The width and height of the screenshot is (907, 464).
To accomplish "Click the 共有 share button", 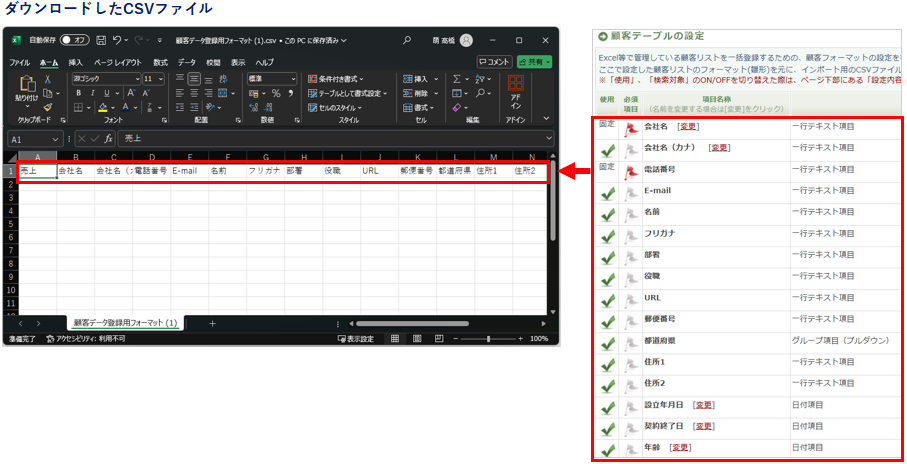I will point(534,62).
